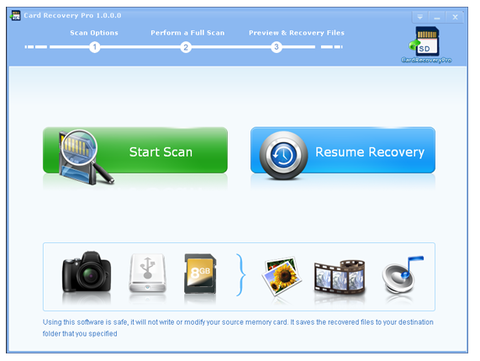Open the Scan Options step label
Screen dimensions: 480x361
coord(94,33)
